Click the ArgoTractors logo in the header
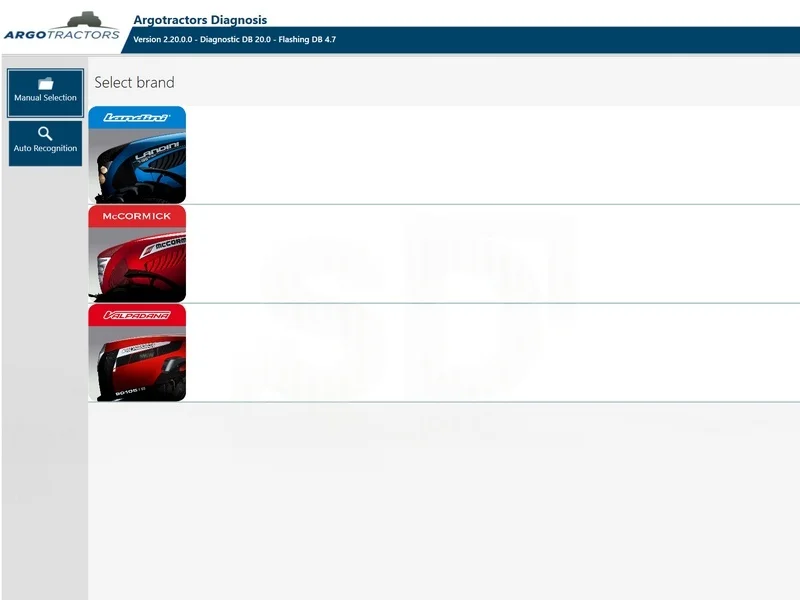The width and height of the screenshot is (800, 600). [x=62, y=33]
